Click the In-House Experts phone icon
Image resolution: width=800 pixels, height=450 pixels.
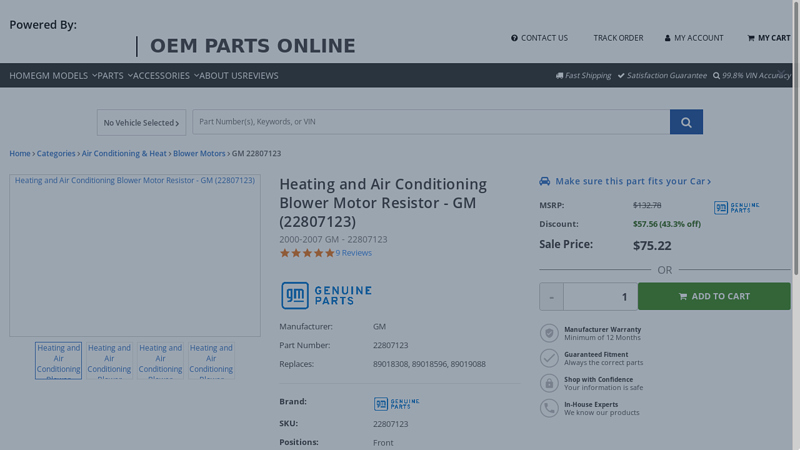tap(549, 408)
